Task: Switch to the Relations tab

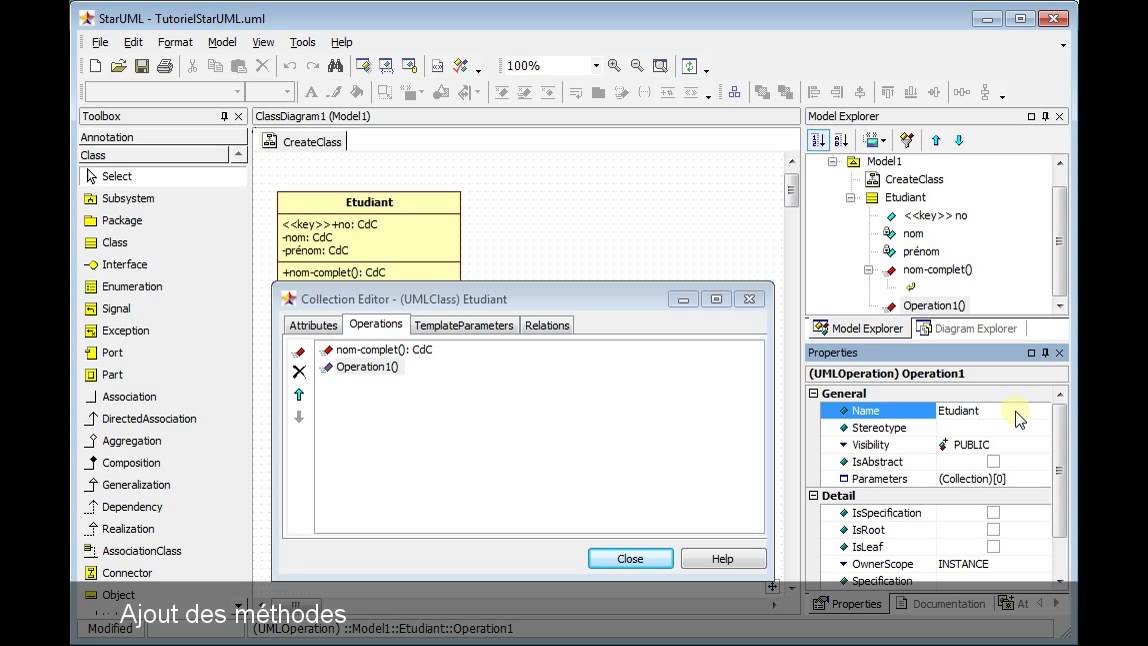Action: (x=547, y=325)
